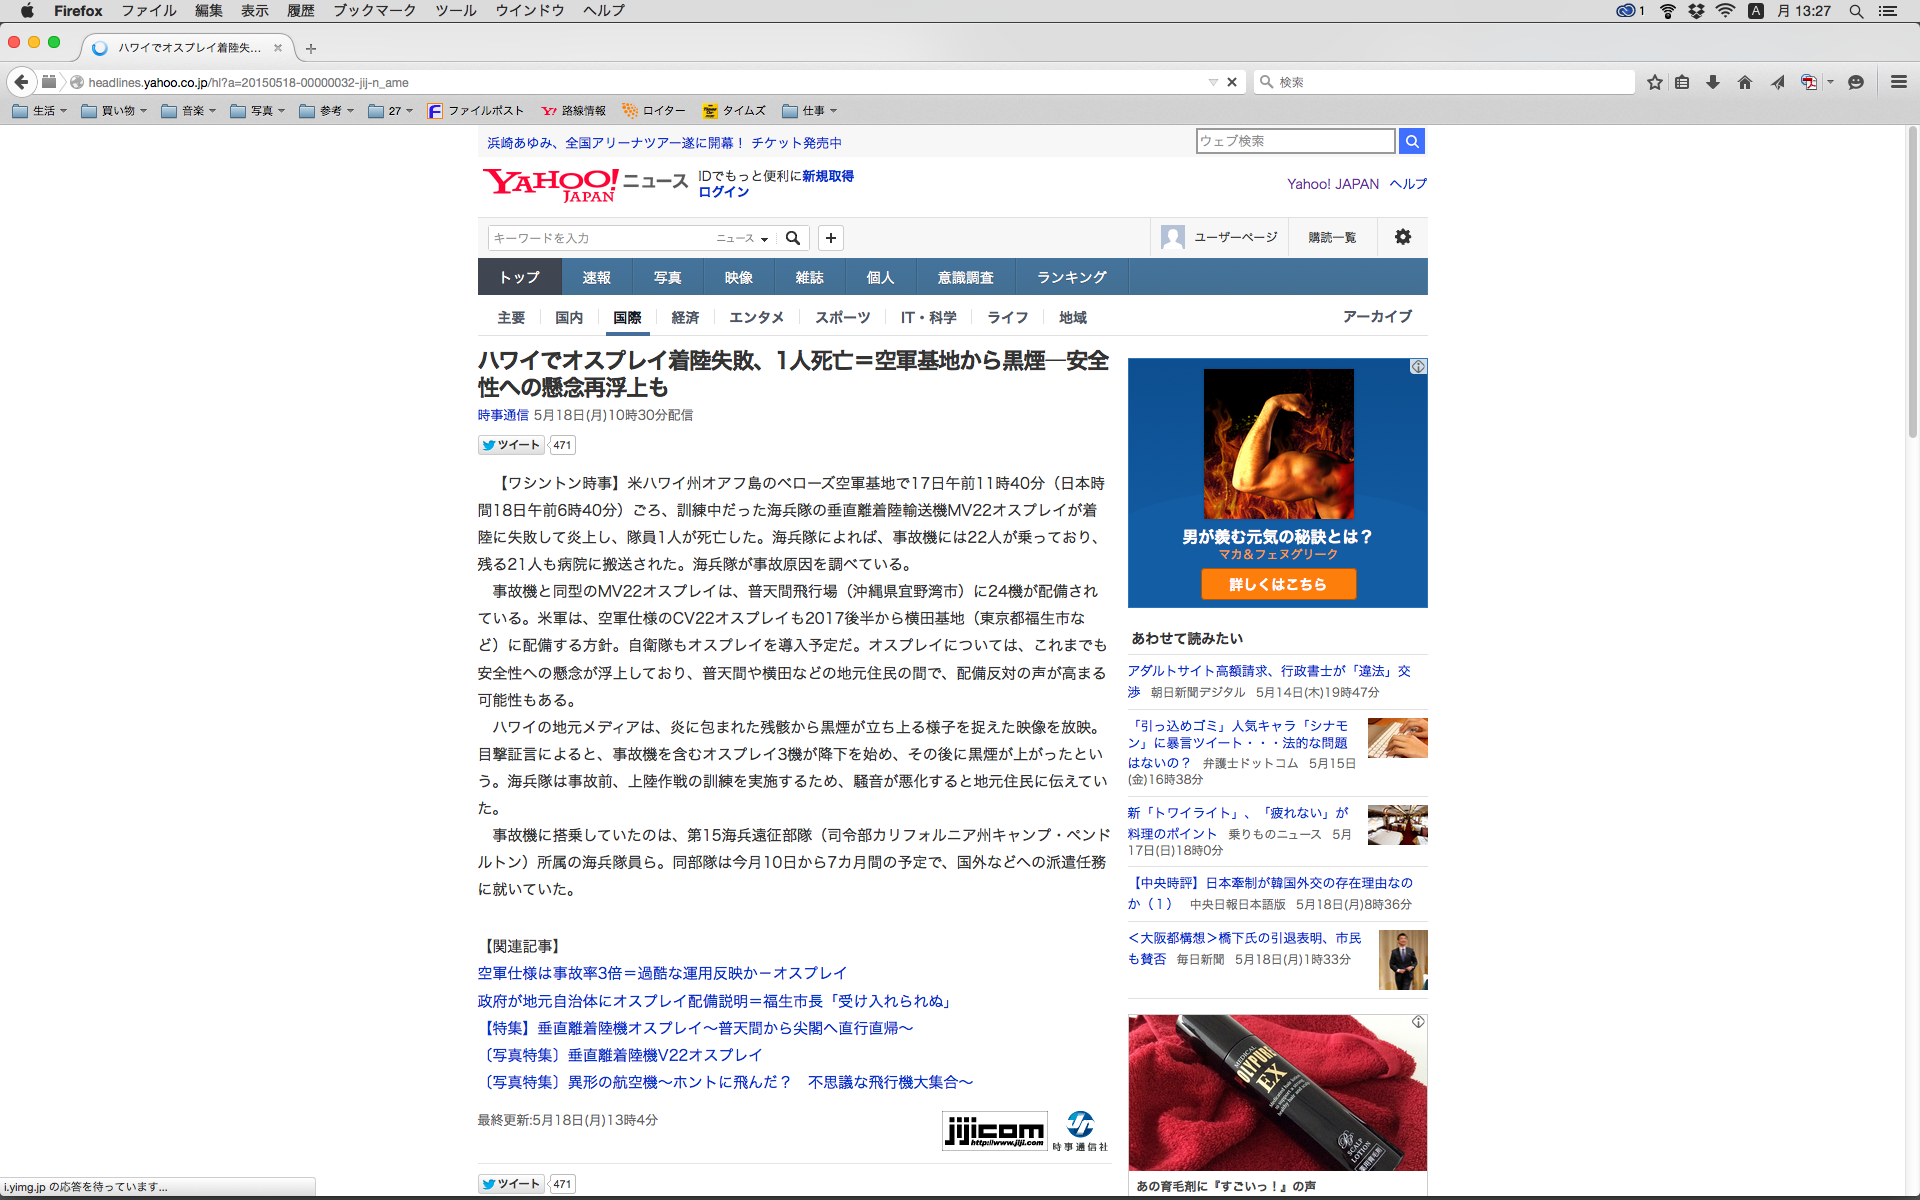Click the blue web search magnifier button
This screenshot has height=1200, width=1920.
1411,141
